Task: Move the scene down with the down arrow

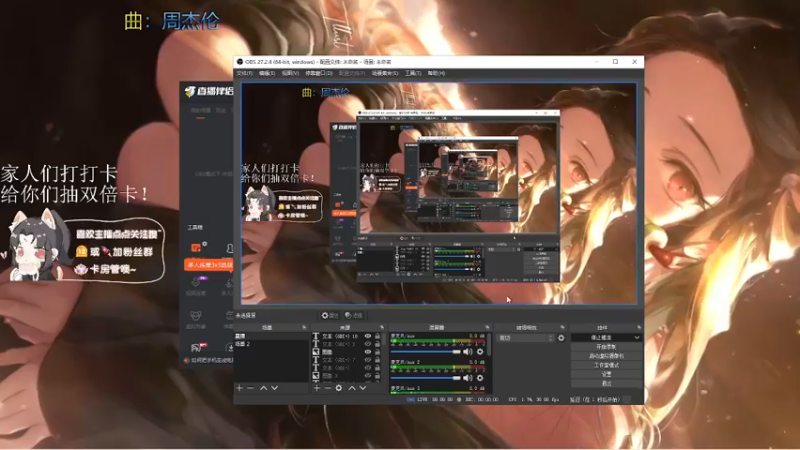Action: click(x=274, y=388)
